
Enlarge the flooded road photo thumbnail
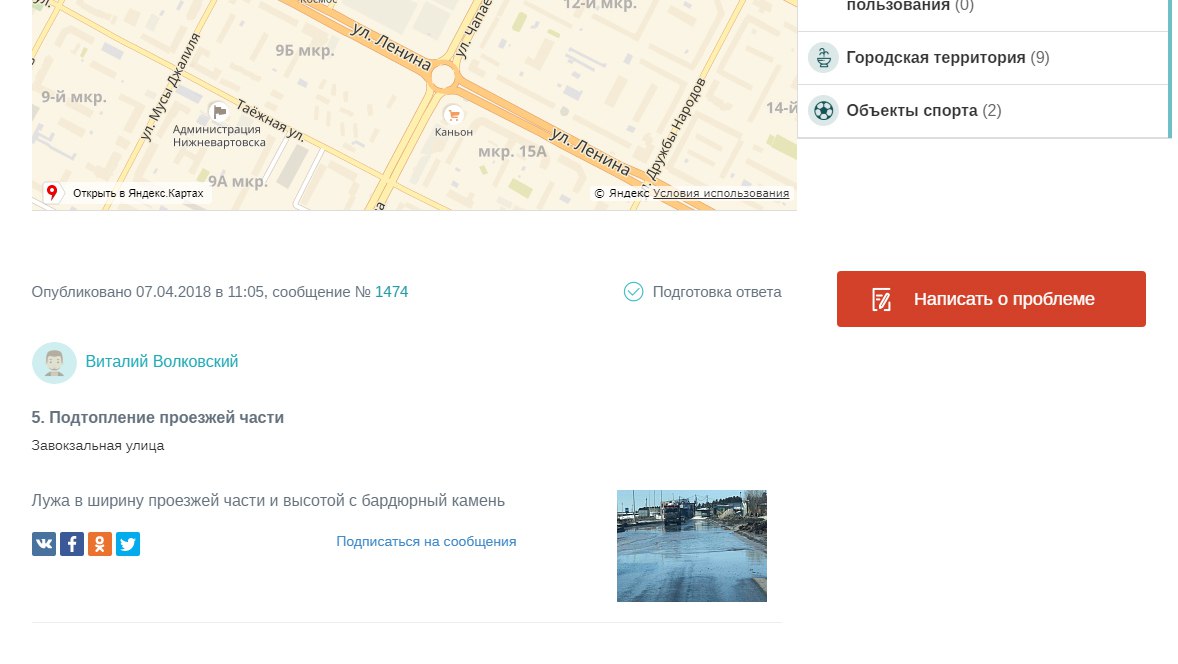pos(691,546)
